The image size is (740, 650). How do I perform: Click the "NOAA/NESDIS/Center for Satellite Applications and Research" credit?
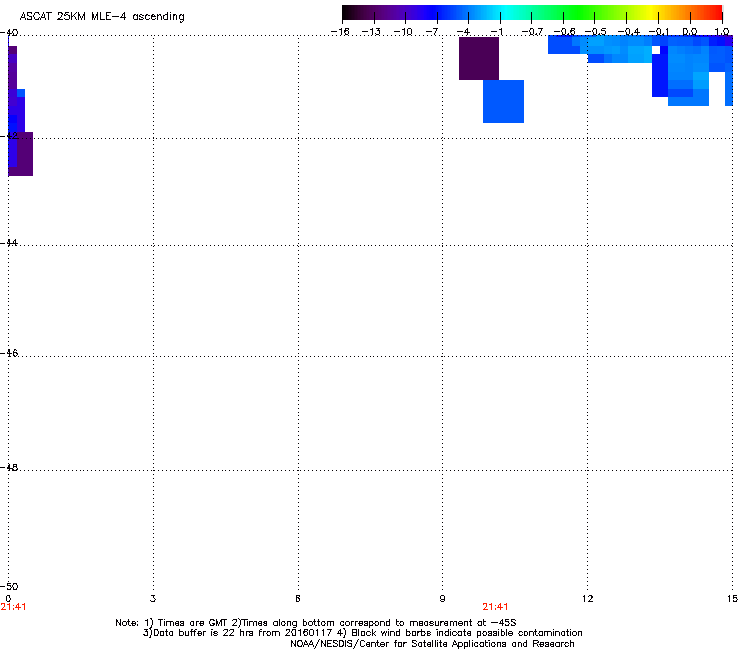pyautogui.click(x=432, y=644)
